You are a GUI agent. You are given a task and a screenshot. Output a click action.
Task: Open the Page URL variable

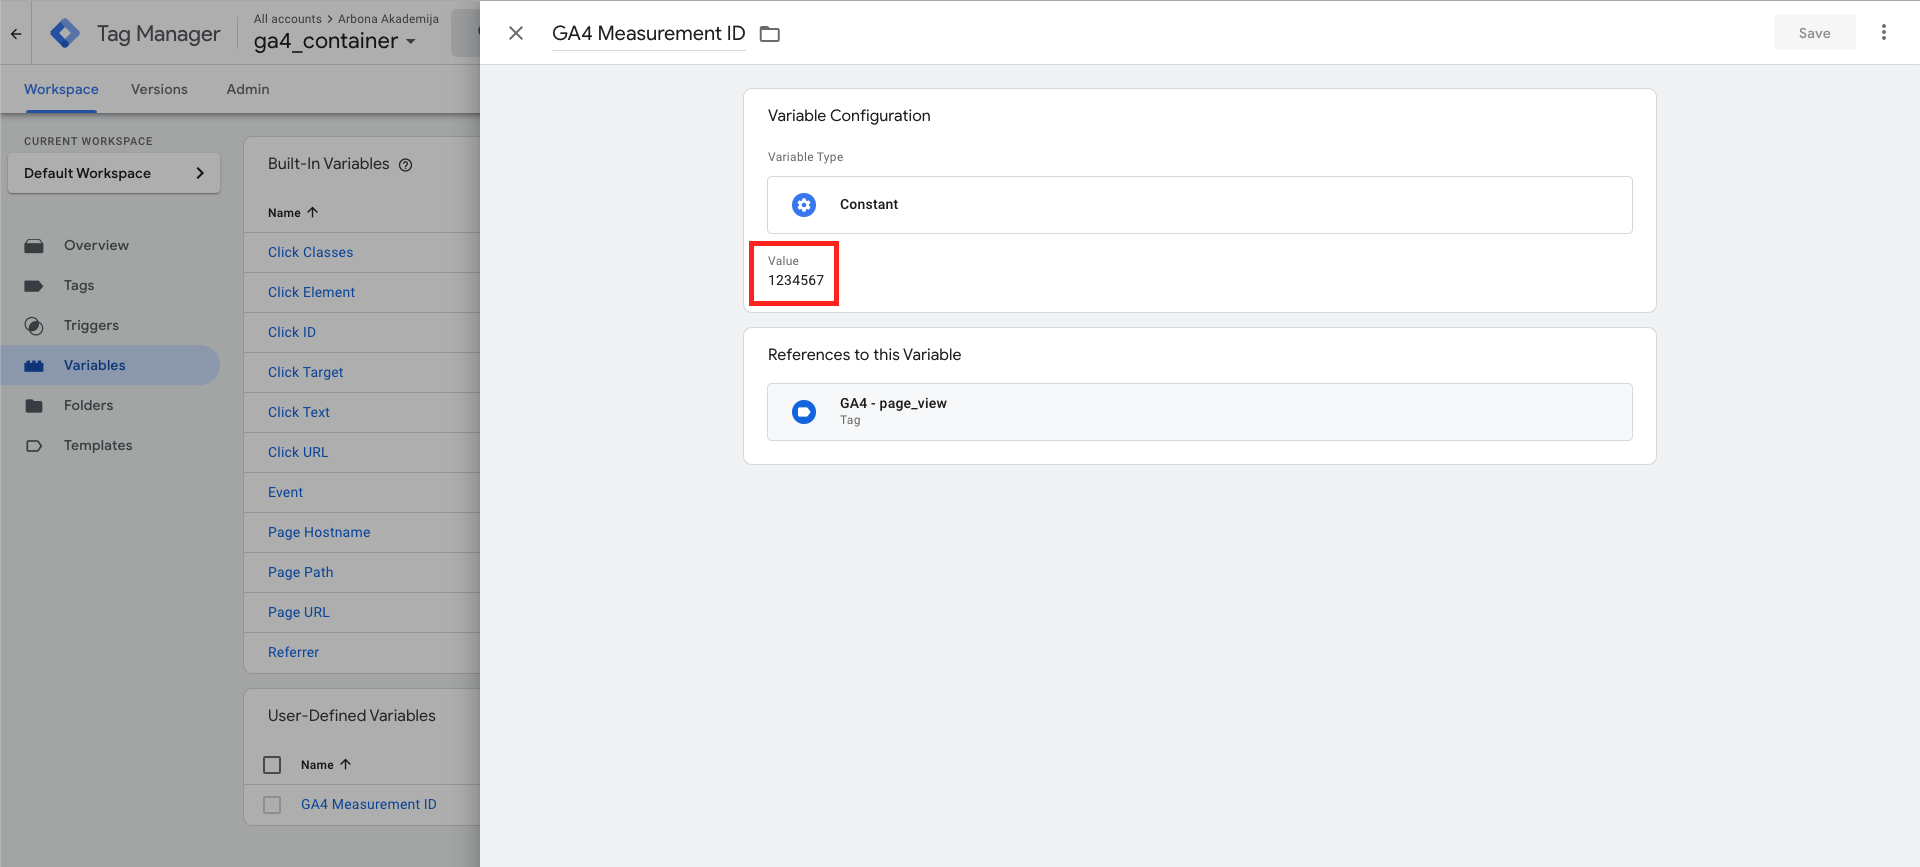[298, 612]
